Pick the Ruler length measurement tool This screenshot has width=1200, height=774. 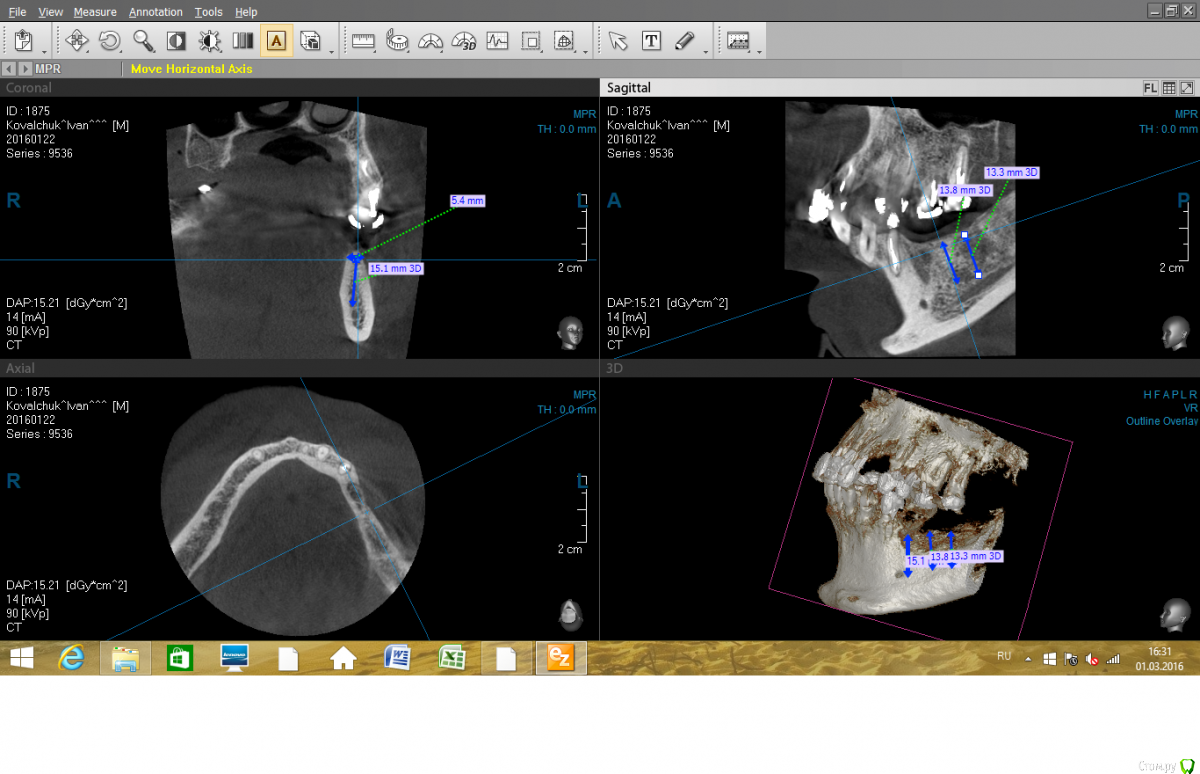point(362,41)
